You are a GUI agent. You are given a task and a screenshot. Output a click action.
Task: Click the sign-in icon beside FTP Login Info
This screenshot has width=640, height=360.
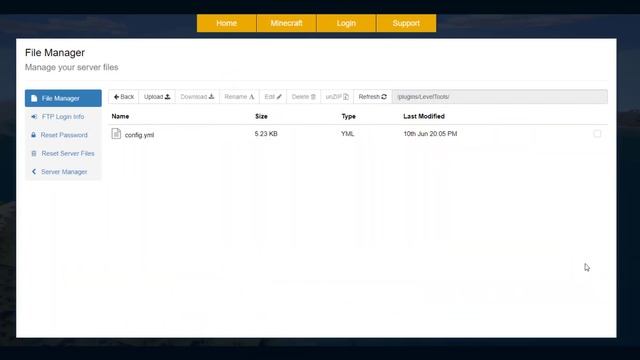tap(34, 117)
